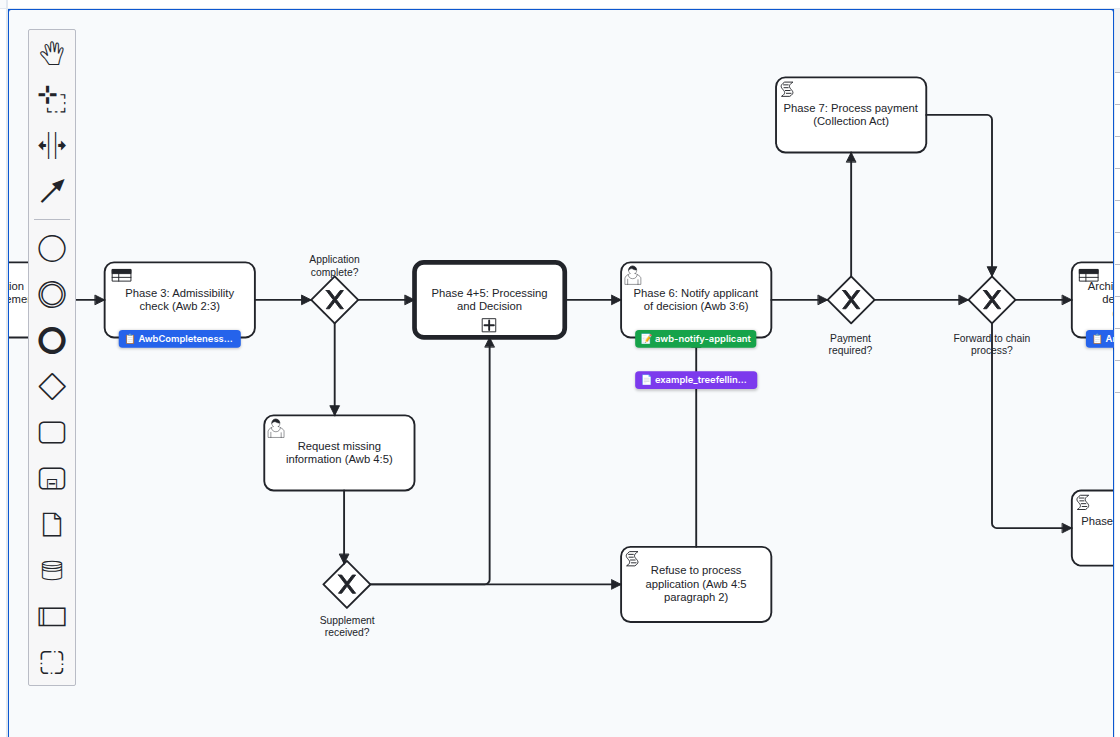Select the Phase 7: Process payment task
Viewport: 1120px width, 737px height.
click(x=851, y=113)
